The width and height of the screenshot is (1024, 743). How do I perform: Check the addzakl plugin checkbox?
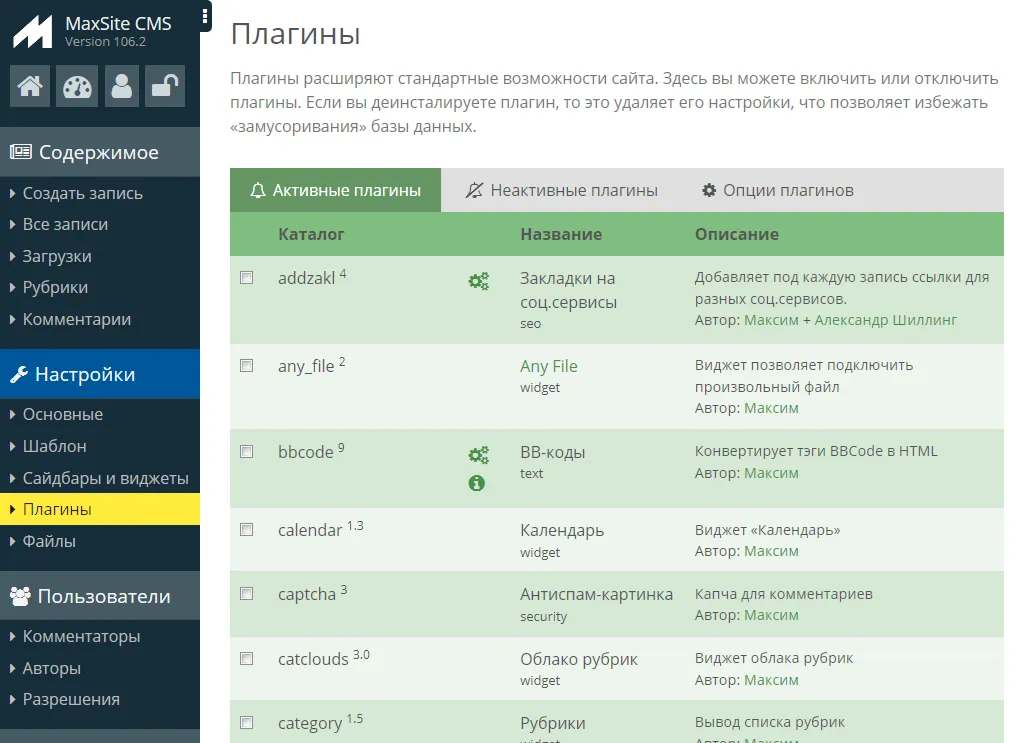[247, 278]
